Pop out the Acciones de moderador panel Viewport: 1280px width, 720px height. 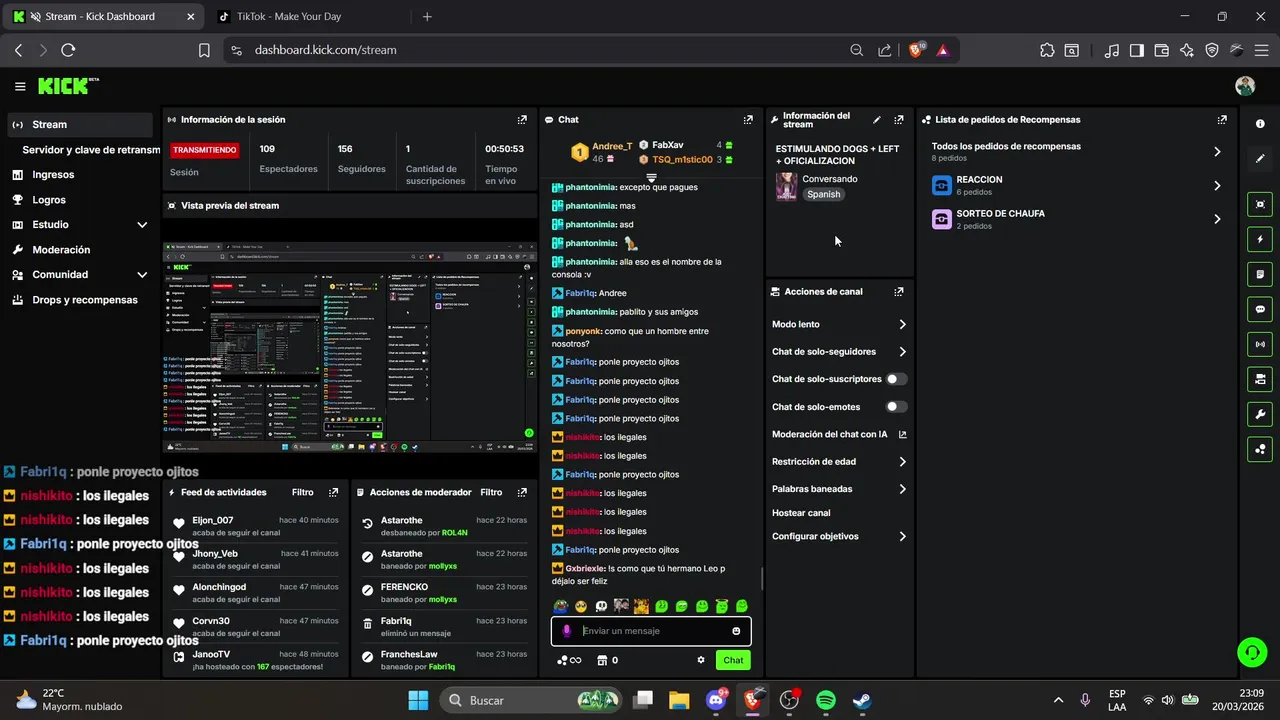(522, 492)
